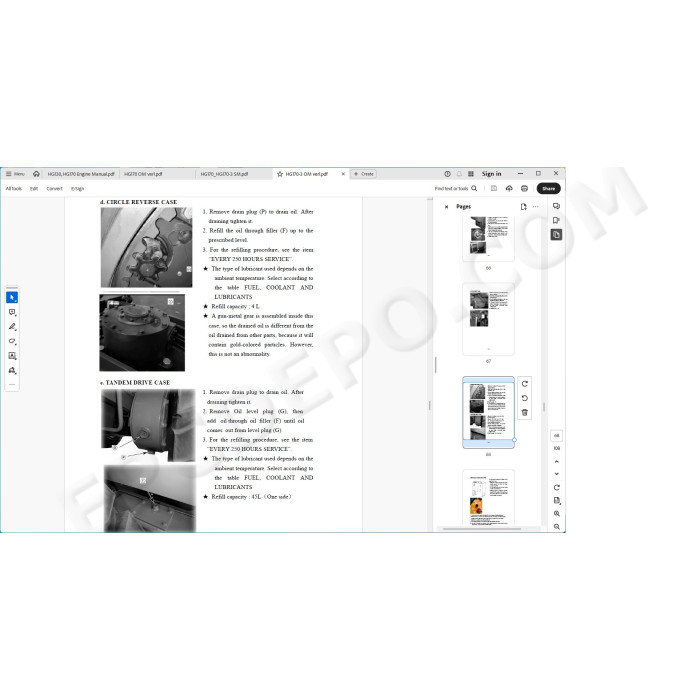Screen dimensions: 700x700
Task: Click the Pages panel horizontal scrollbar
Action: coord(482,529)
